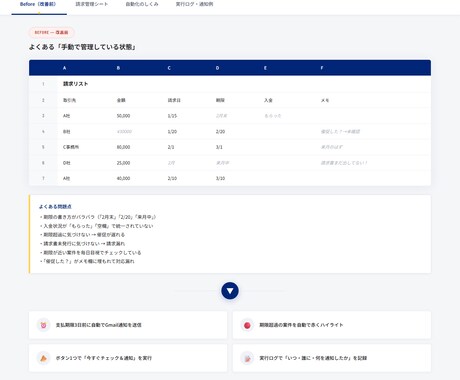The height and width of the screenshot is (380, 460).
Task: Click the 請求書まだ出してない！ memo cell
Action: (x=344, y=163)
